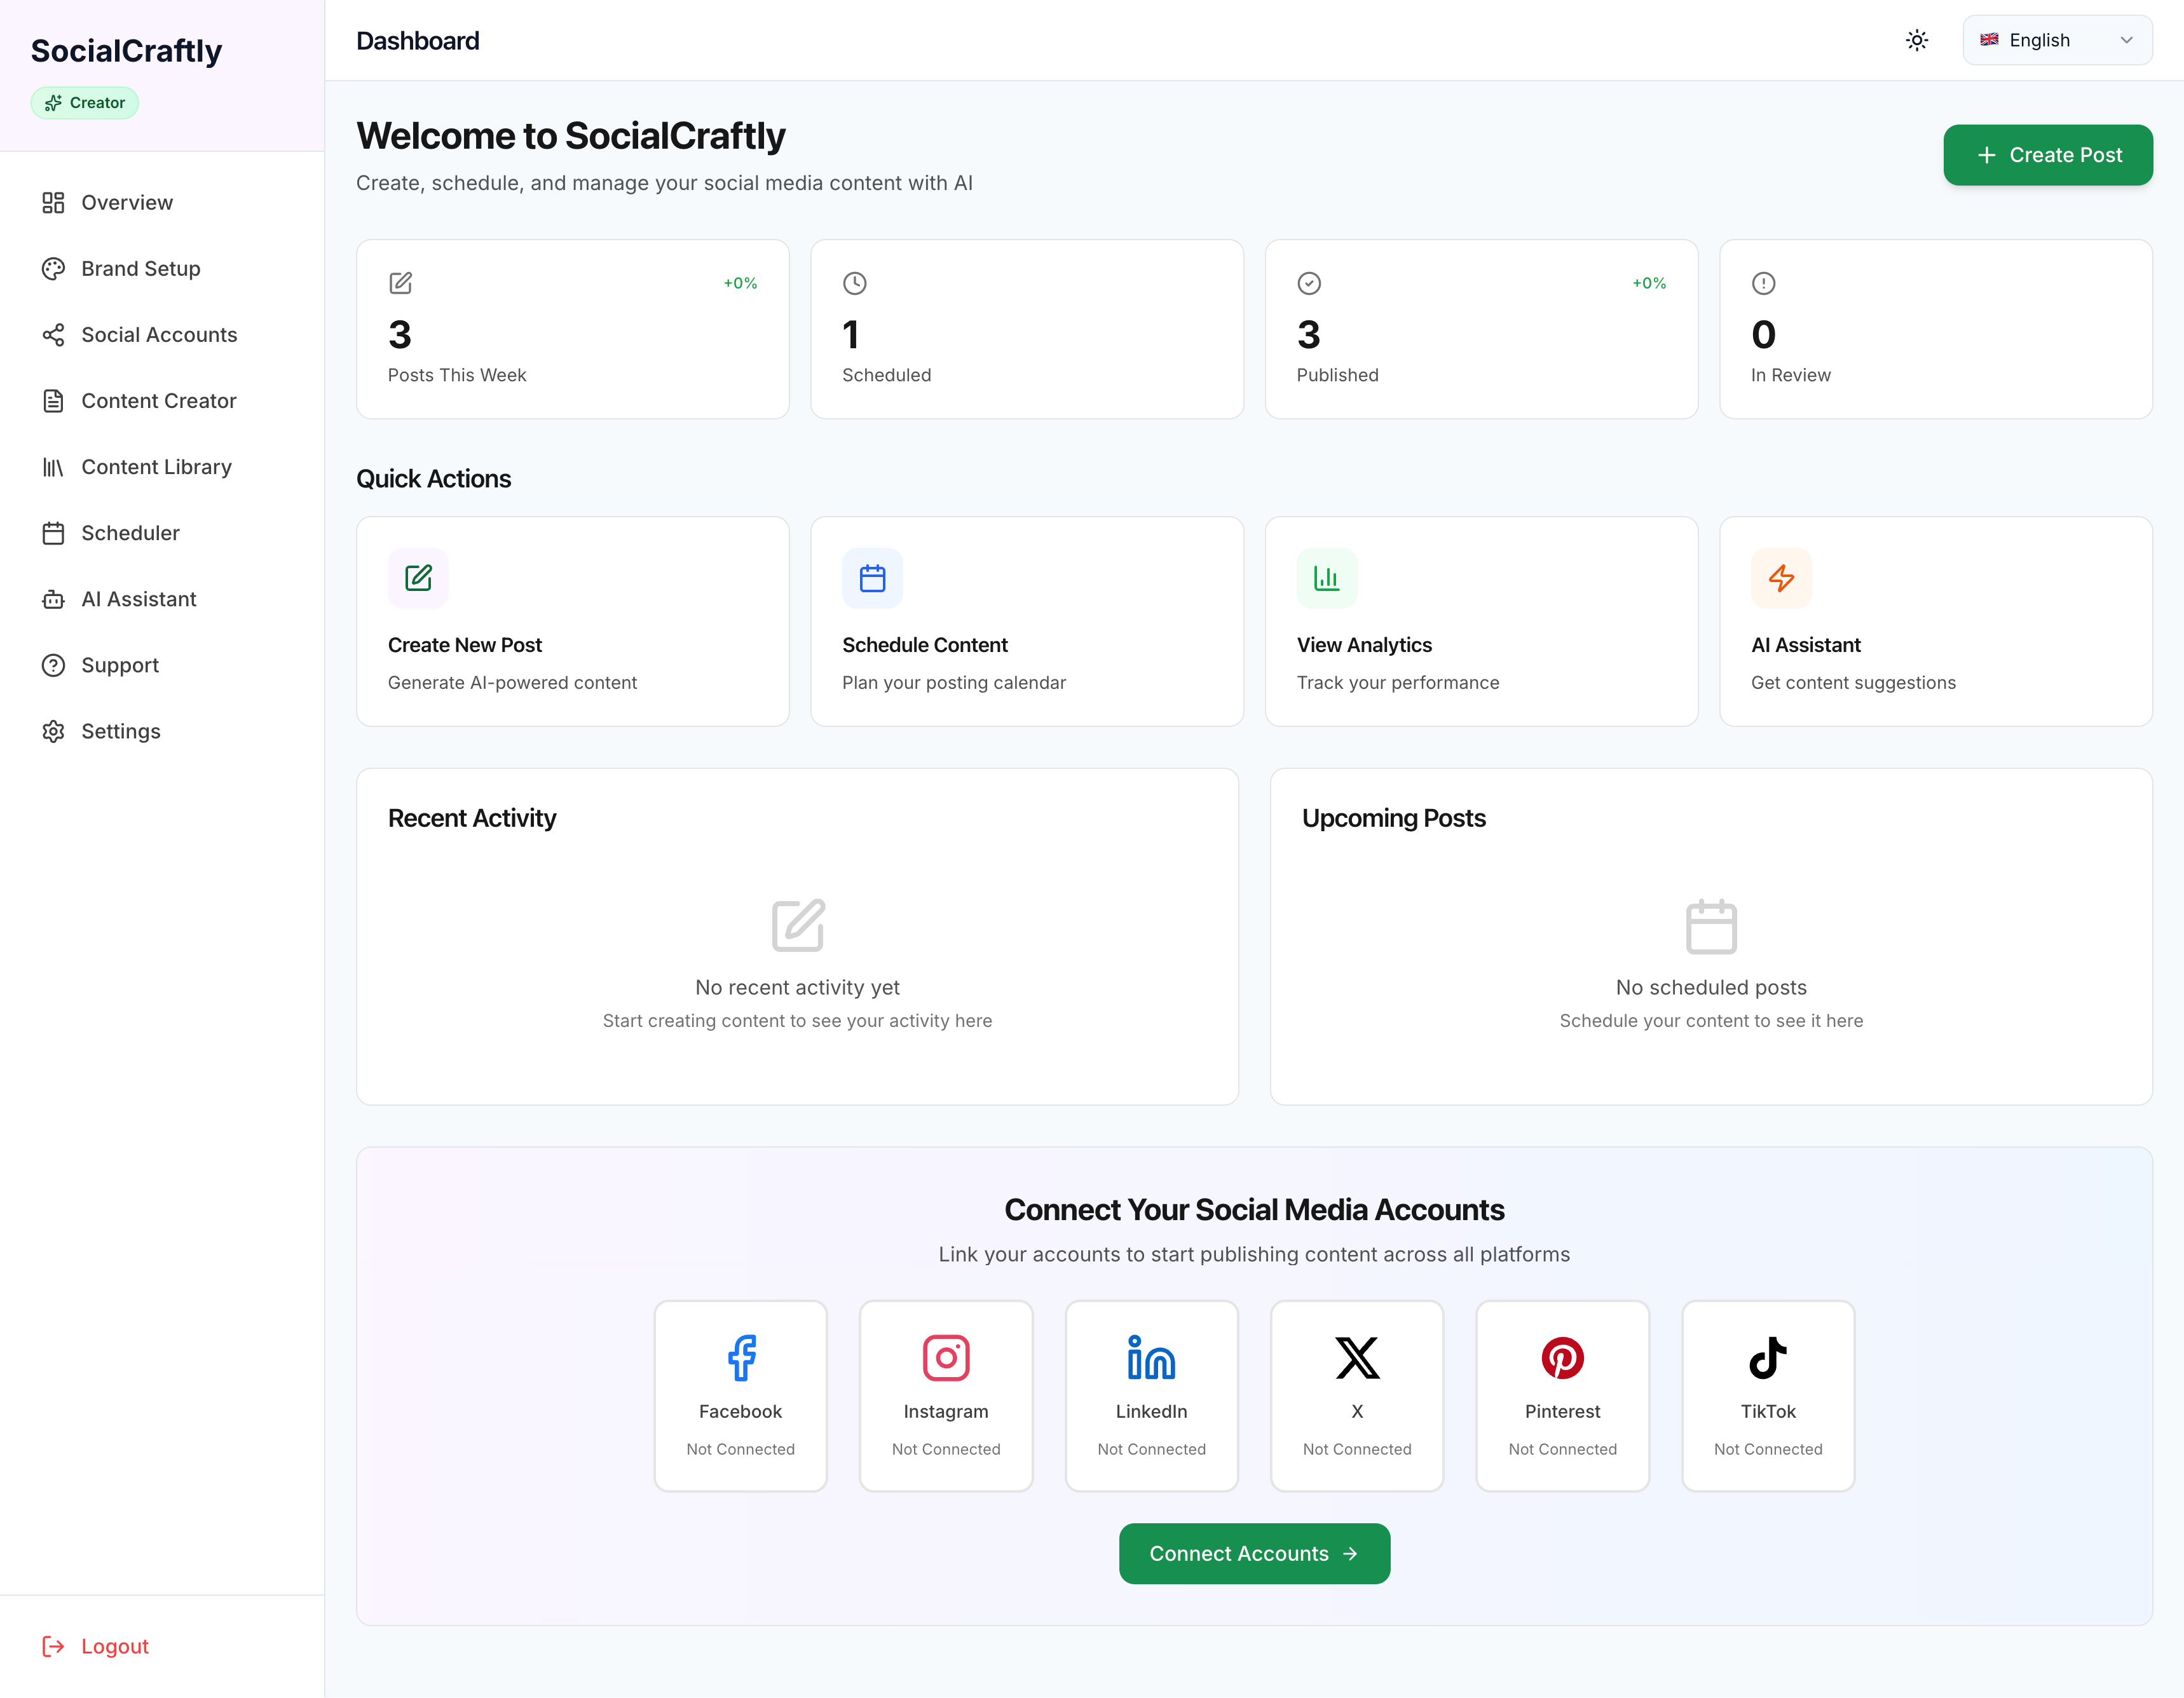Click the Social Accounts share icon
This screenshot has height=1698, width=2184.
tap(53, 335)
